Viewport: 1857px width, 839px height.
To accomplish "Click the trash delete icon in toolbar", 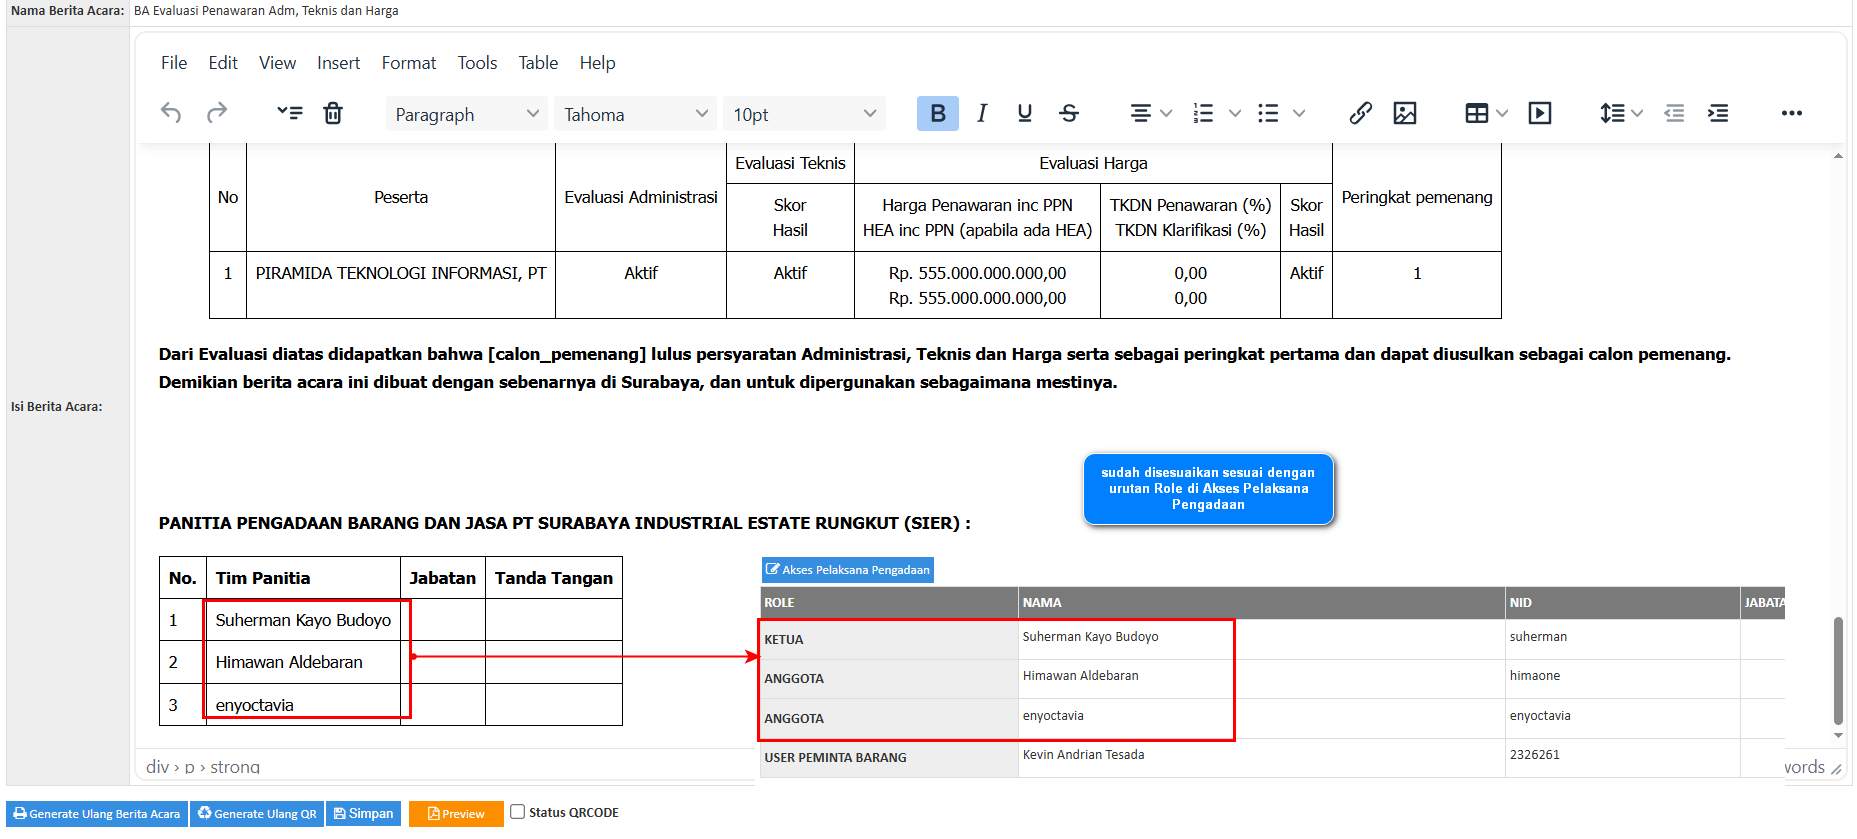I will coord(333,113).
